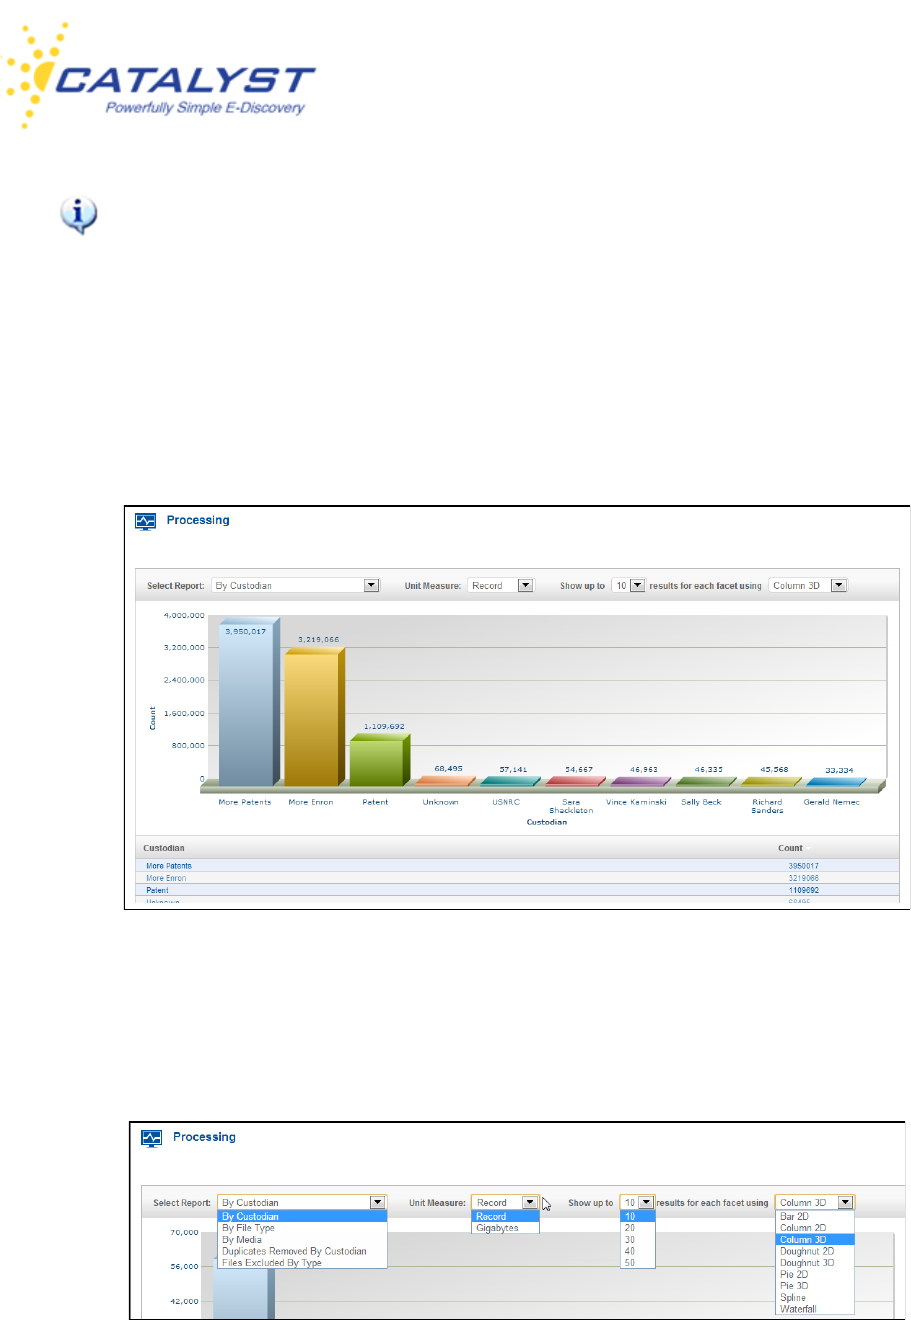
Task: Click the 1109692 count cell
Action: [803, 890]
